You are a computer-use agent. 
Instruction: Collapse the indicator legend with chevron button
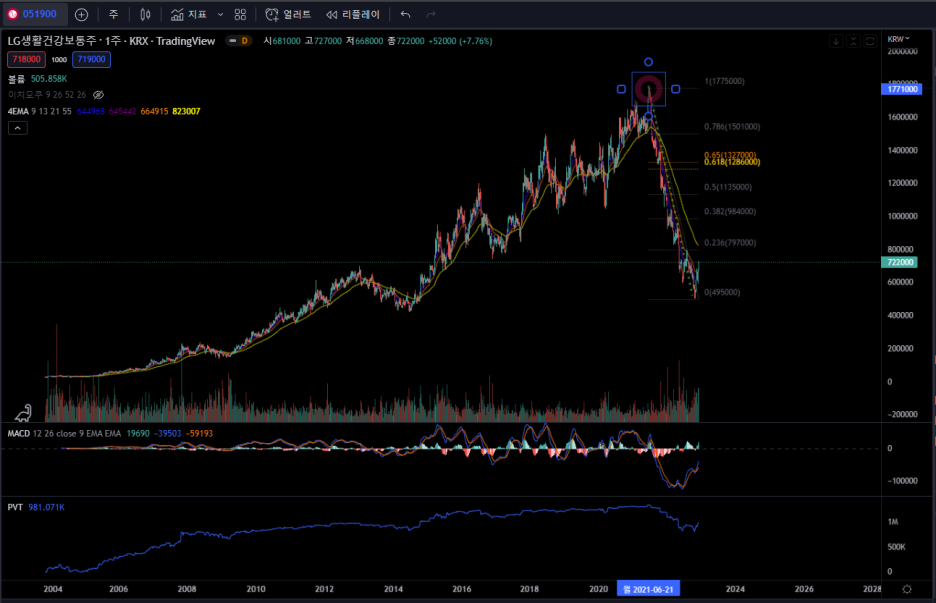tap(17, 128)
